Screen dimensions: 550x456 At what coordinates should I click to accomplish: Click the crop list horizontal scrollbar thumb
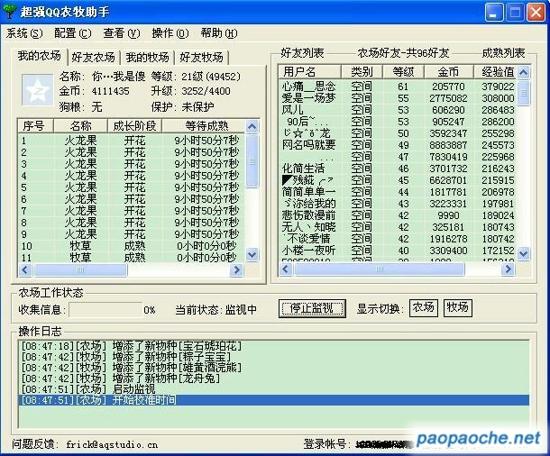click(x=81, y=270)
